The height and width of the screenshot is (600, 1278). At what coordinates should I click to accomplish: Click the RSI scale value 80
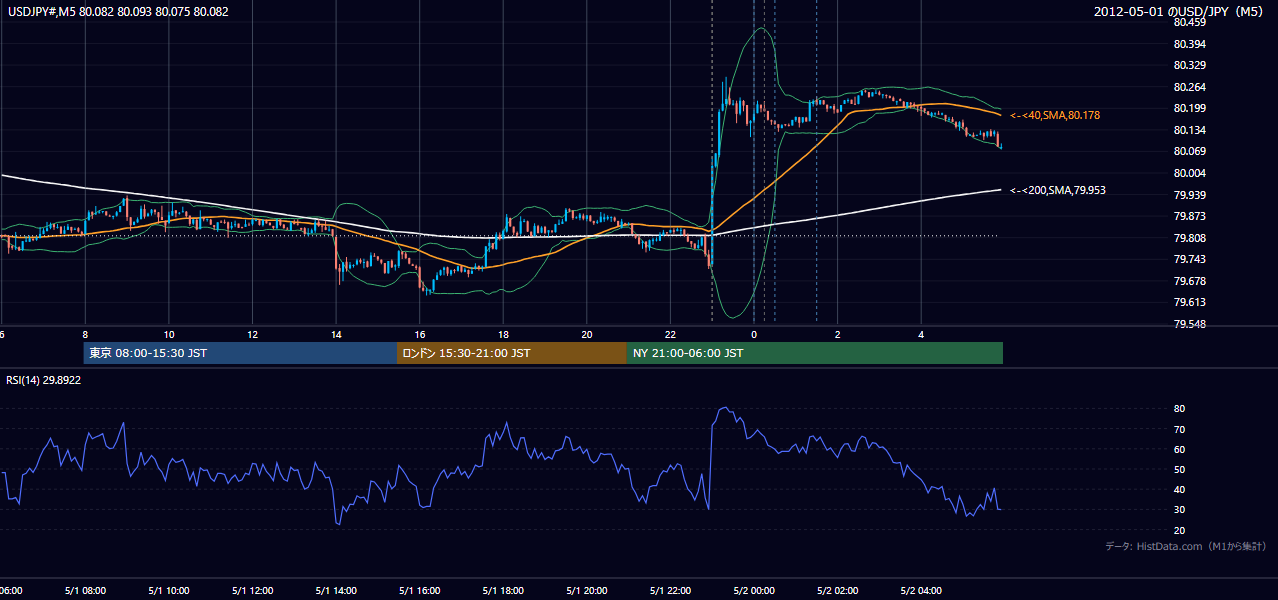(1179, 409)
